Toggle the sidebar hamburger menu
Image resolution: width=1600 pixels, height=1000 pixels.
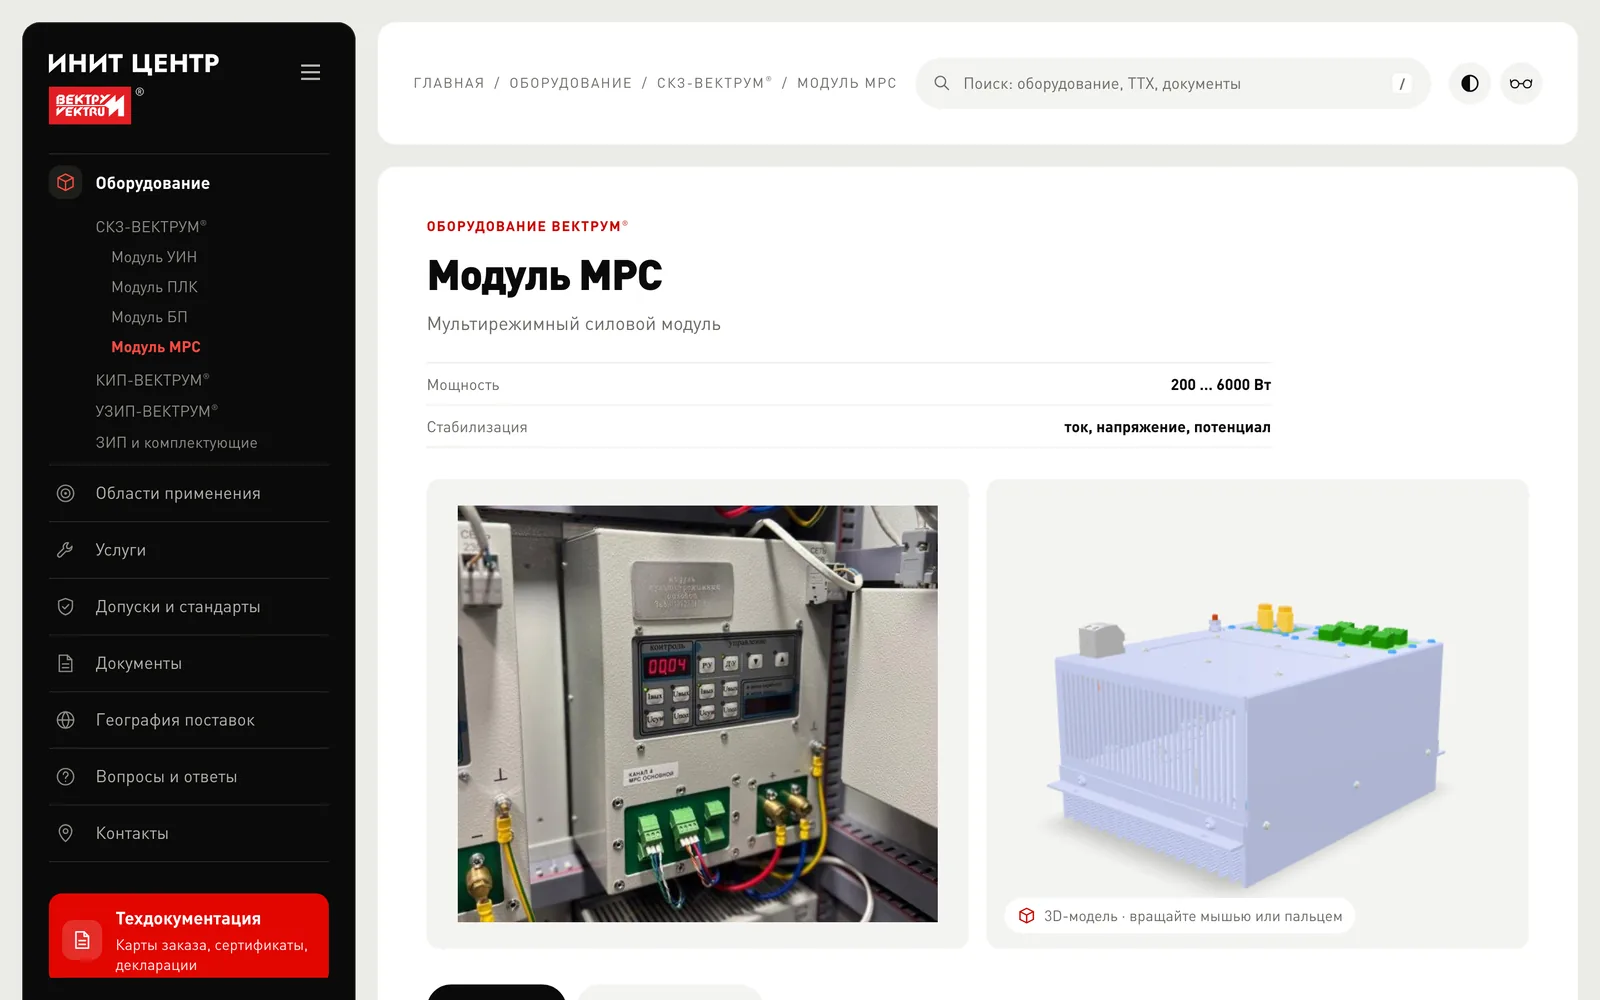coord(310,72)
